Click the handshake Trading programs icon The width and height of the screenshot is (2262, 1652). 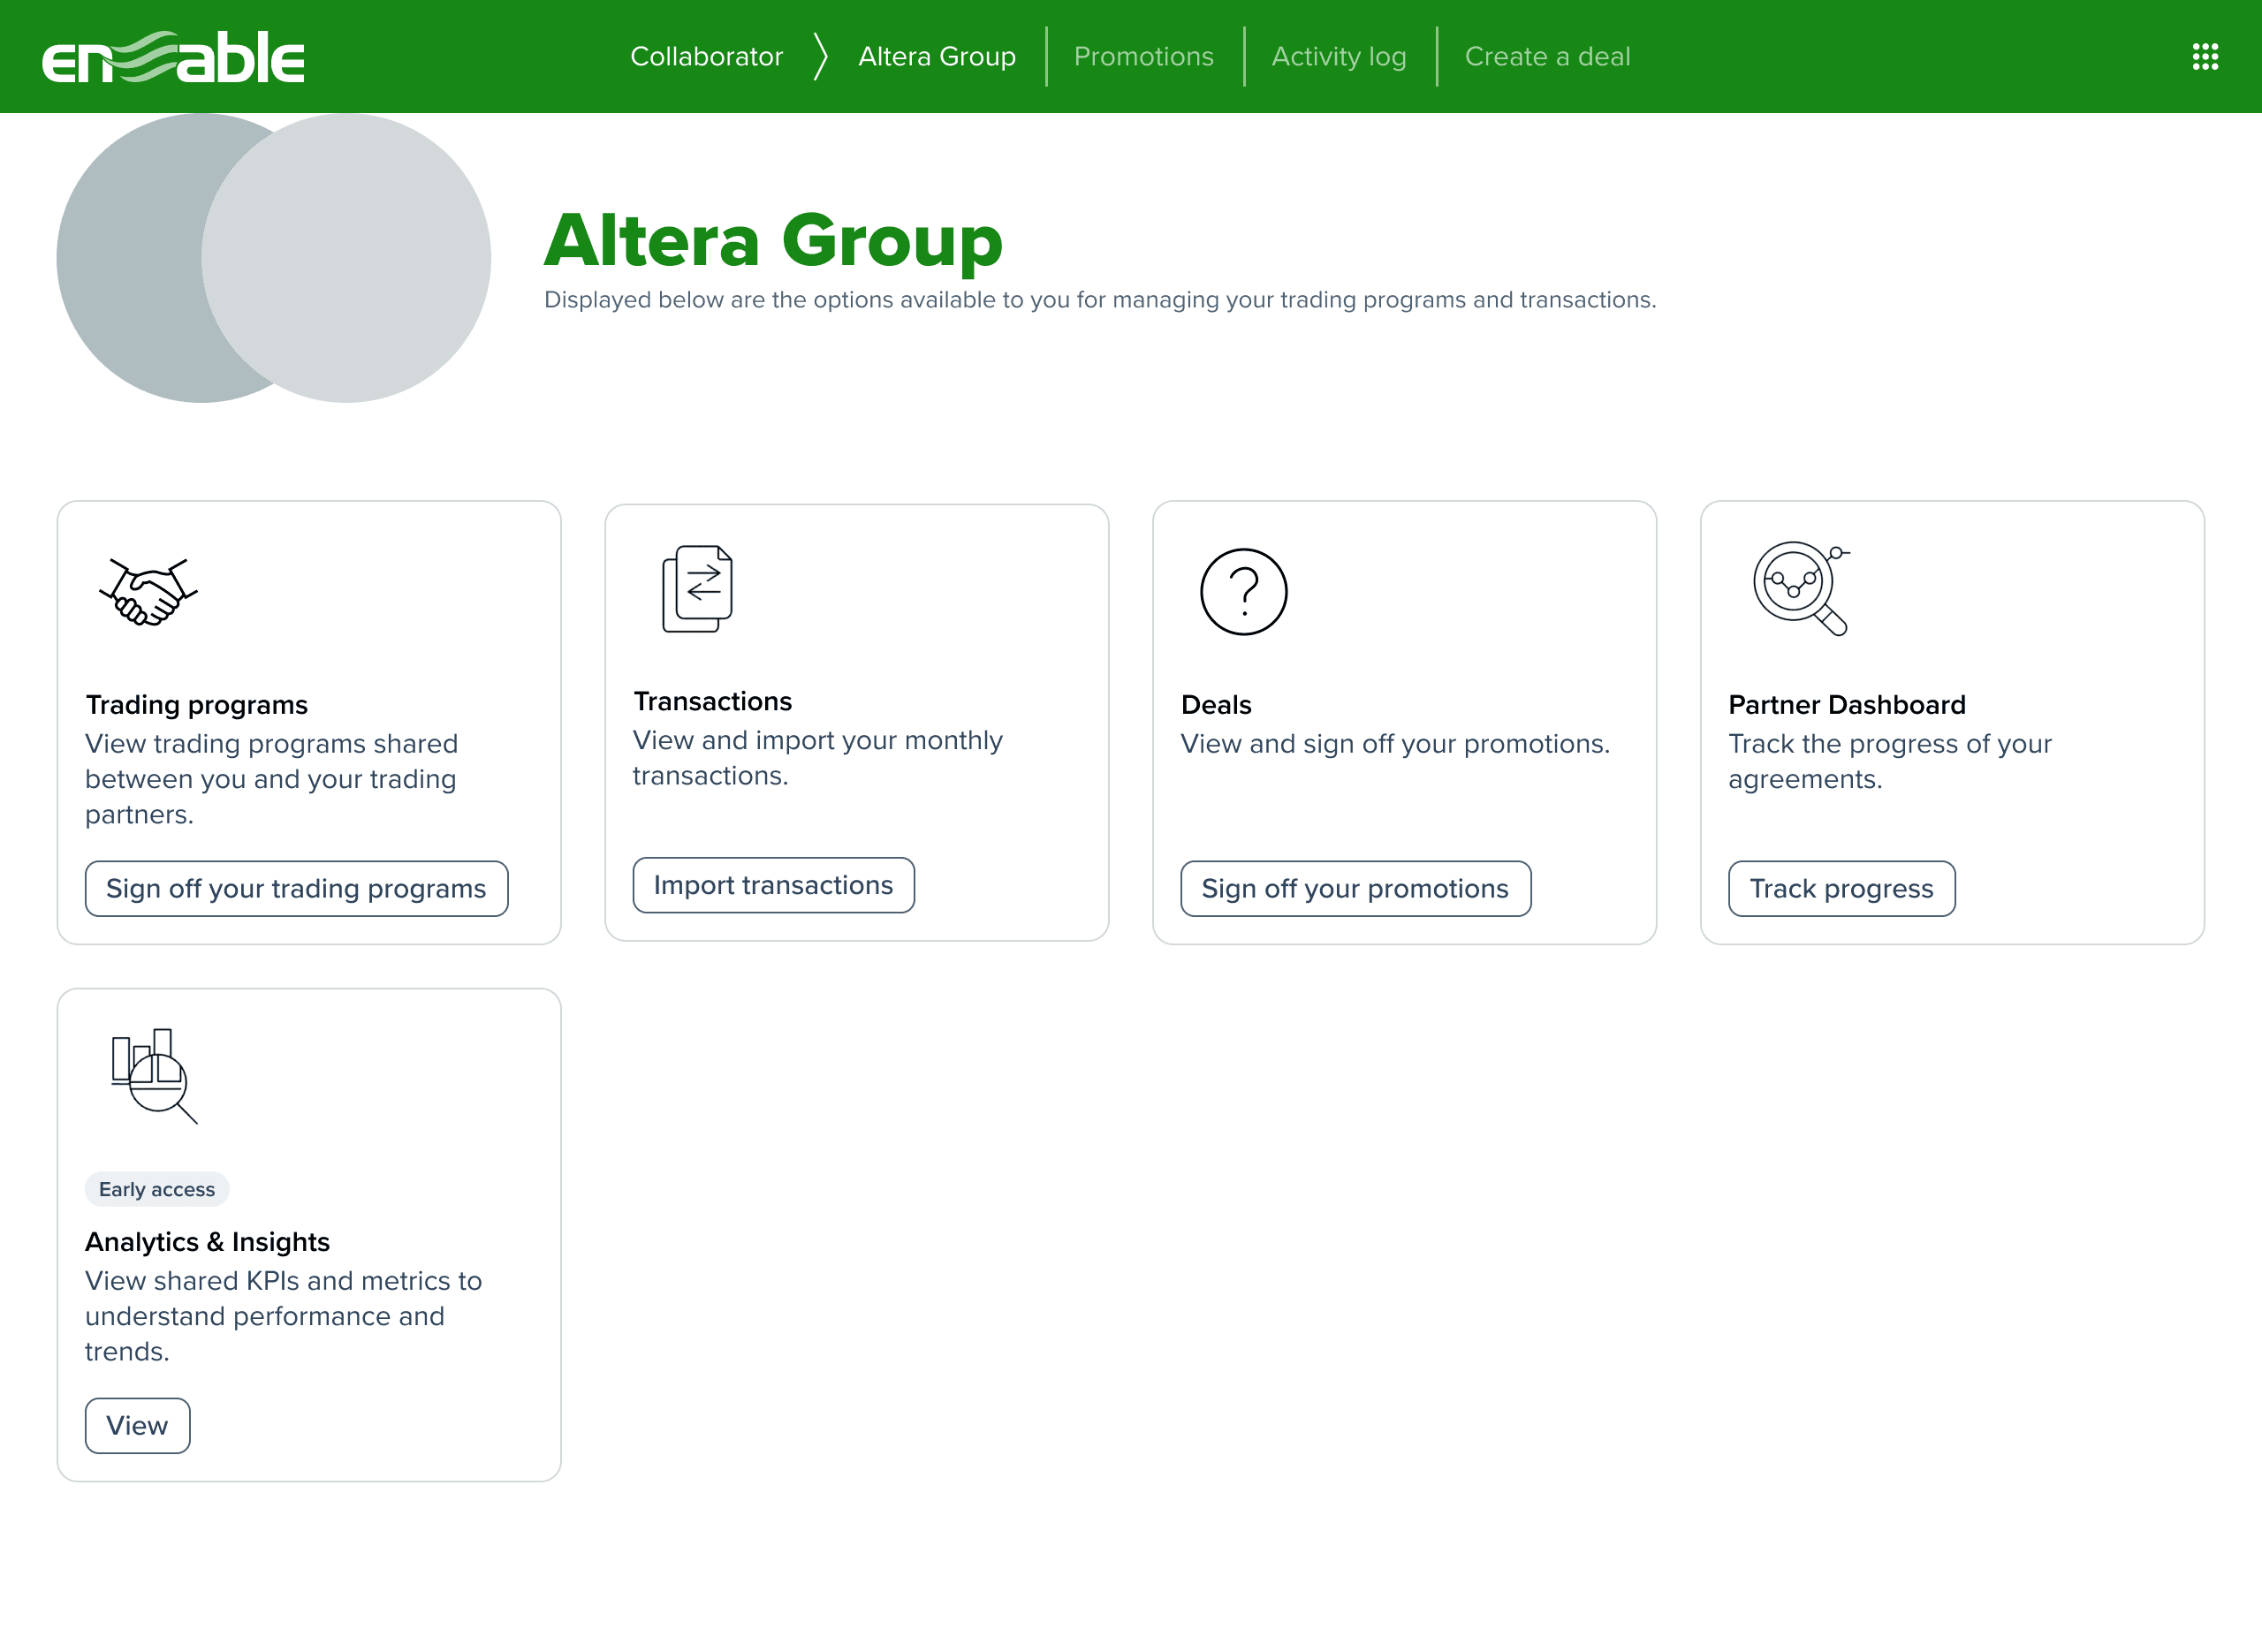click(x=148, y=592)
